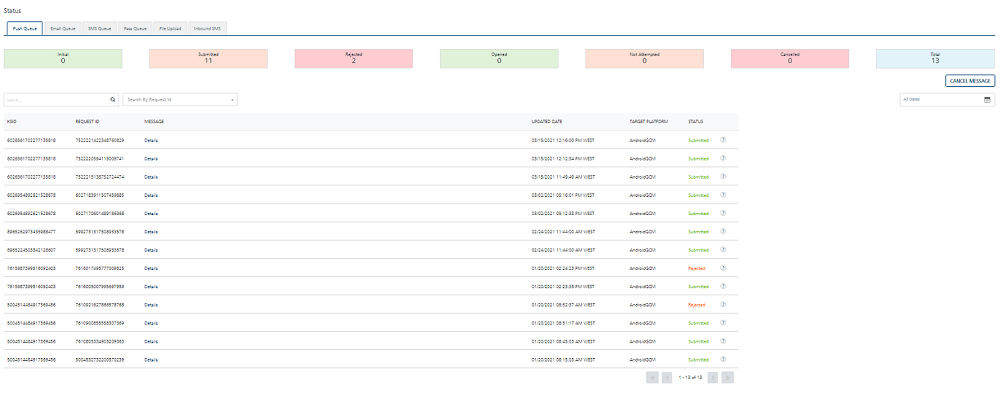Screen dimensions: 1000x393
Task: Open help icon for 03/15/2021 11:49:49 AM row
Action: click(723, 177)
